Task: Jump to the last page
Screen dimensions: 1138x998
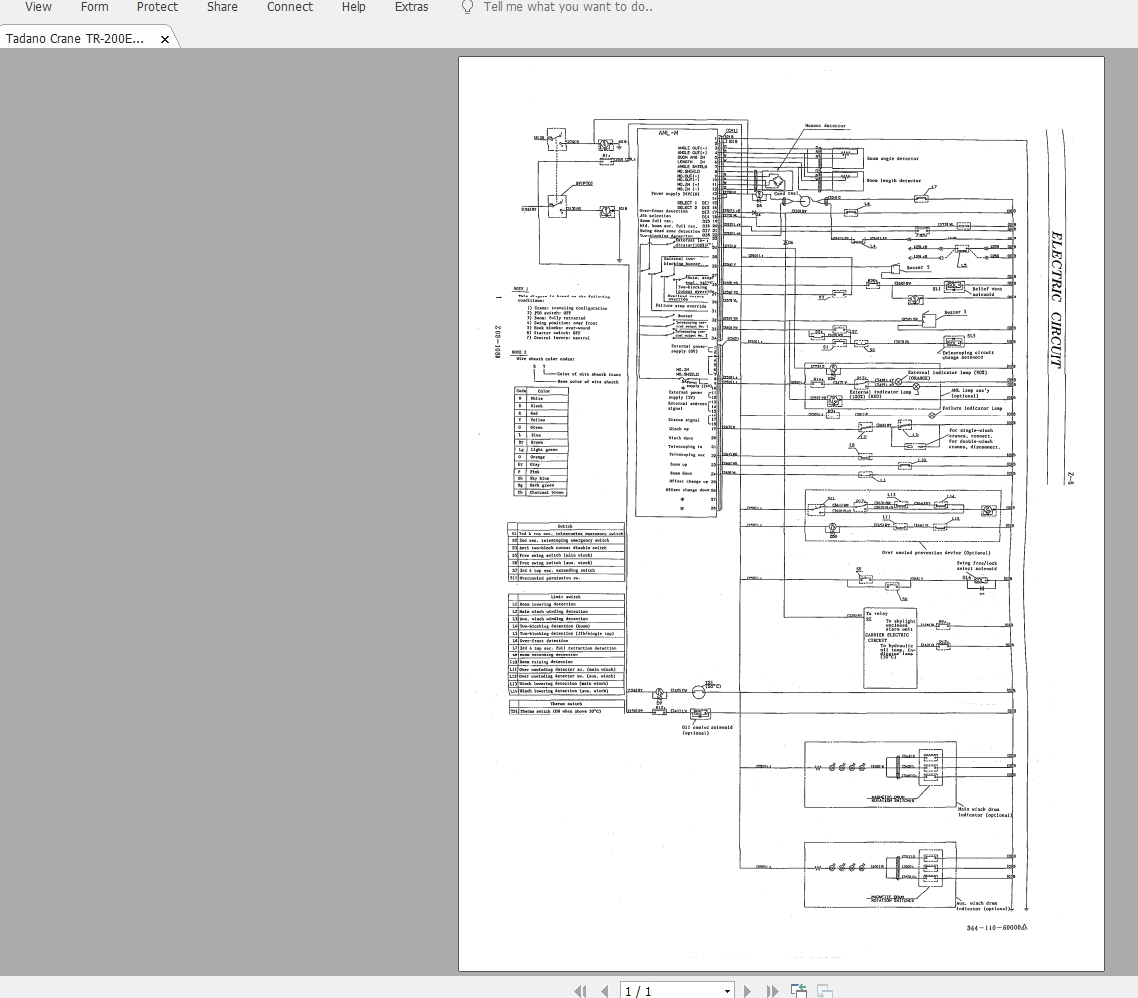Action: [771, 991]
